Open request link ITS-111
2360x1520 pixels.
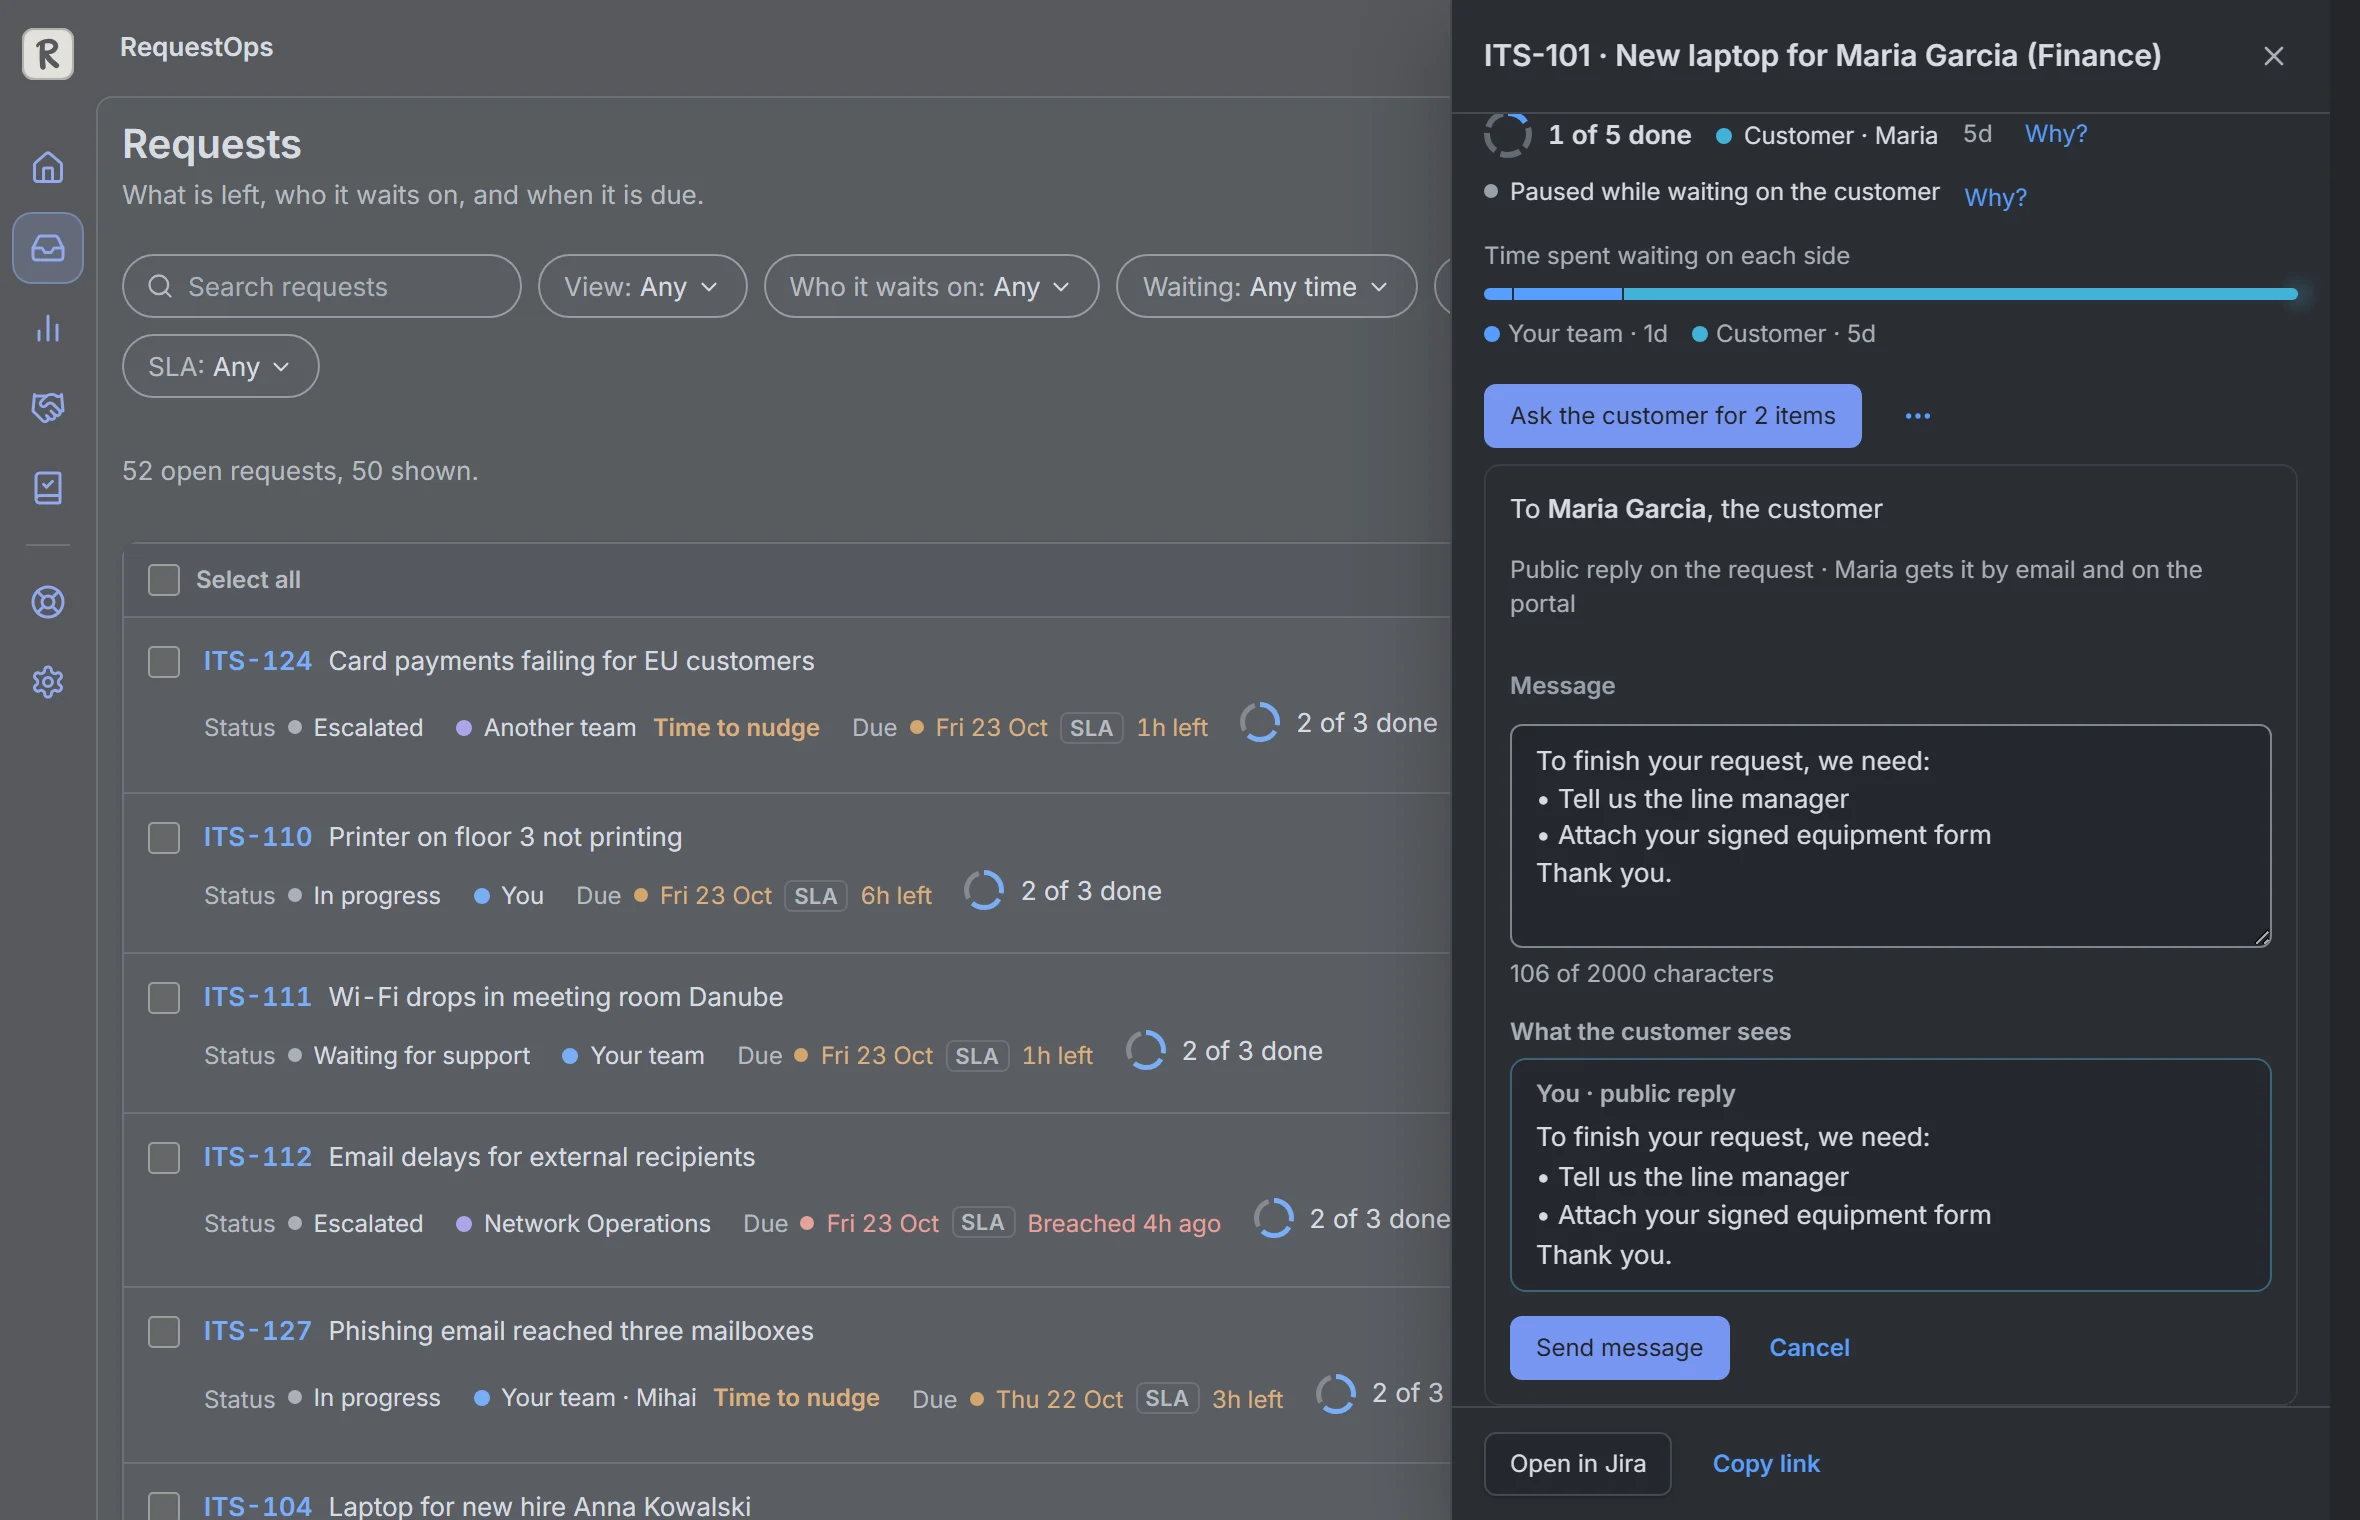[257, 997]
